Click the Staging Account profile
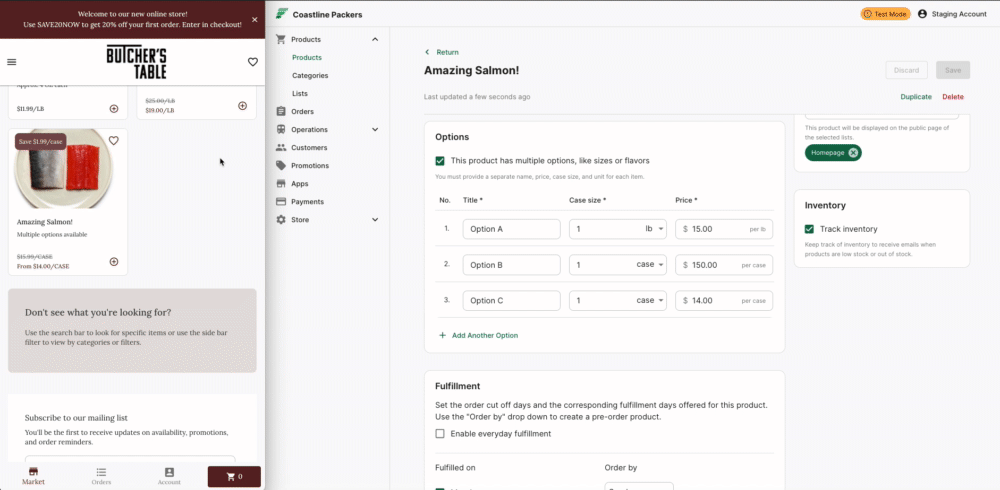 point(951,14)
